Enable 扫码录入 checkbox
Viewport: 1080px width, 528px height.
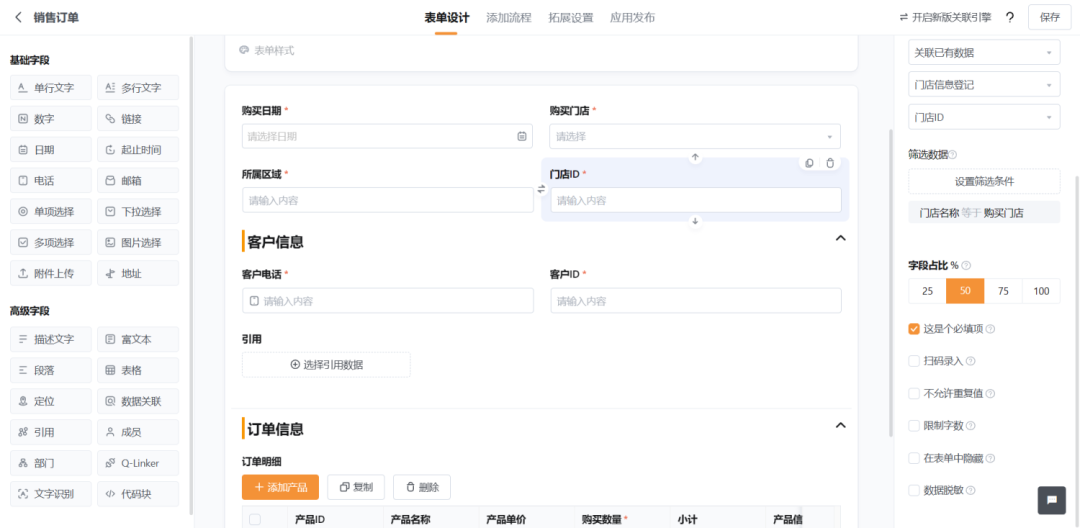[914, 361]
